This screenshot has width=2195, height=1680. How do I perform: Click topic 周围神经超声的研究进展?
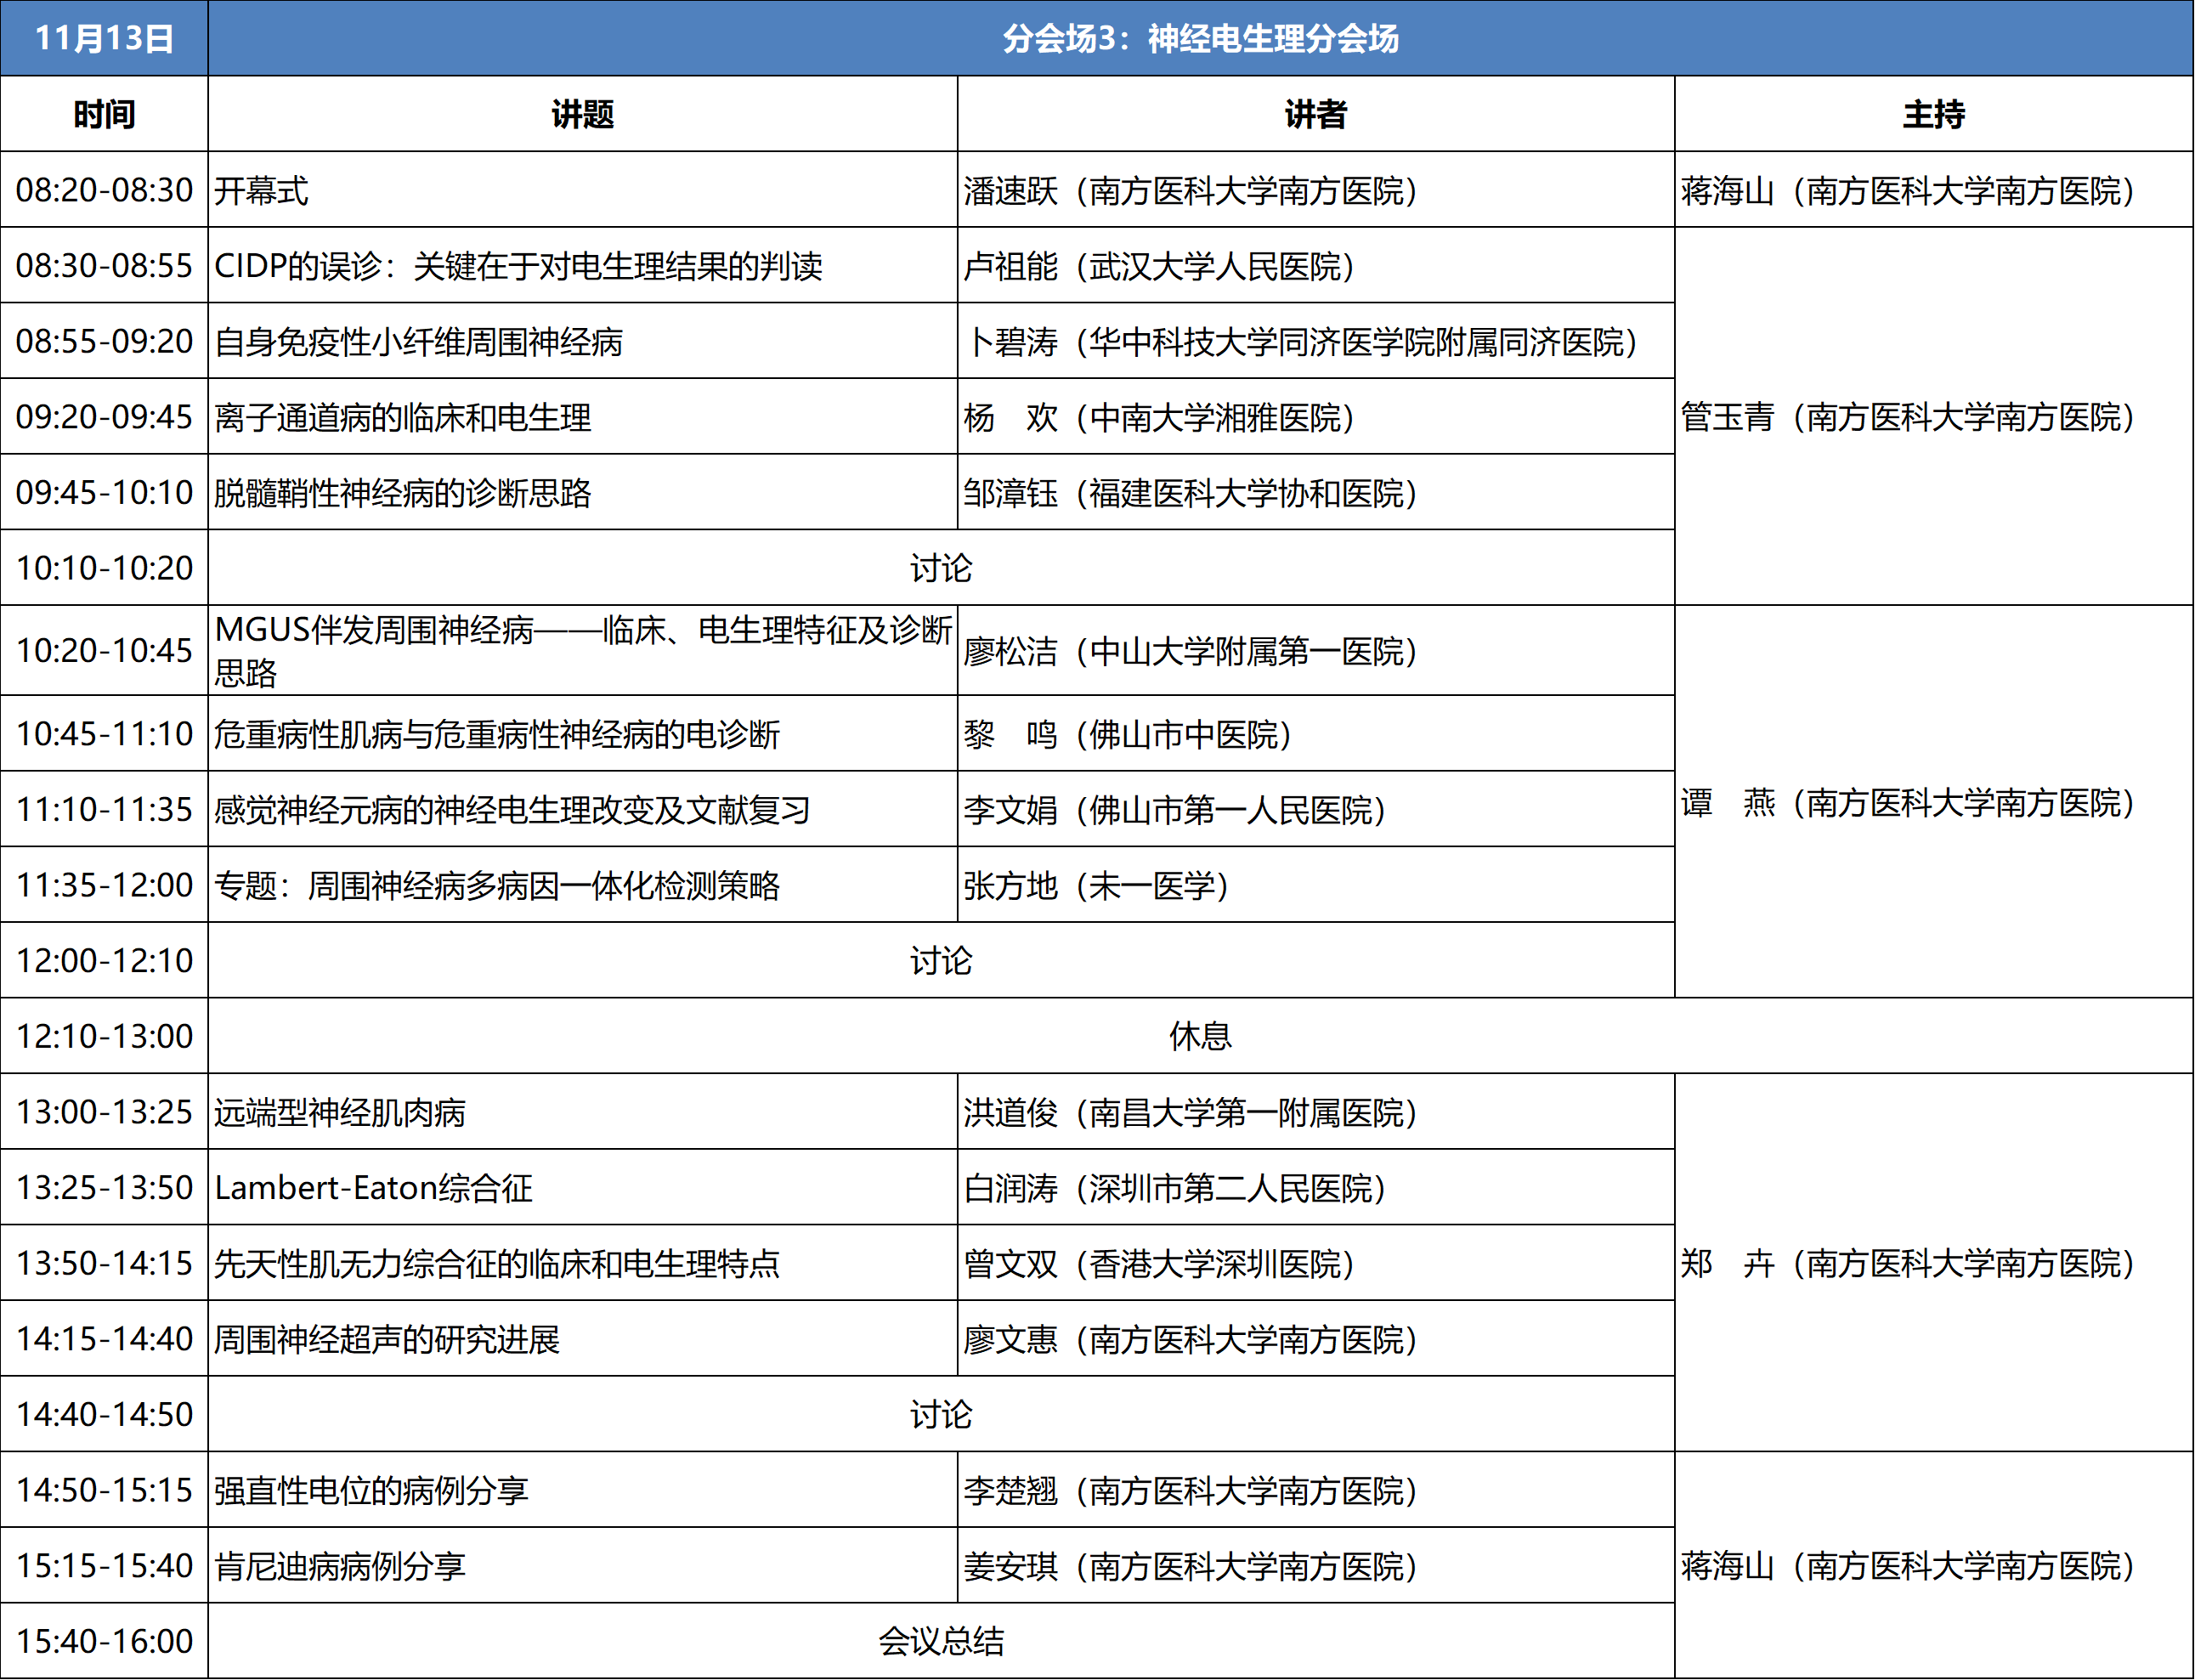(582, 1339)
